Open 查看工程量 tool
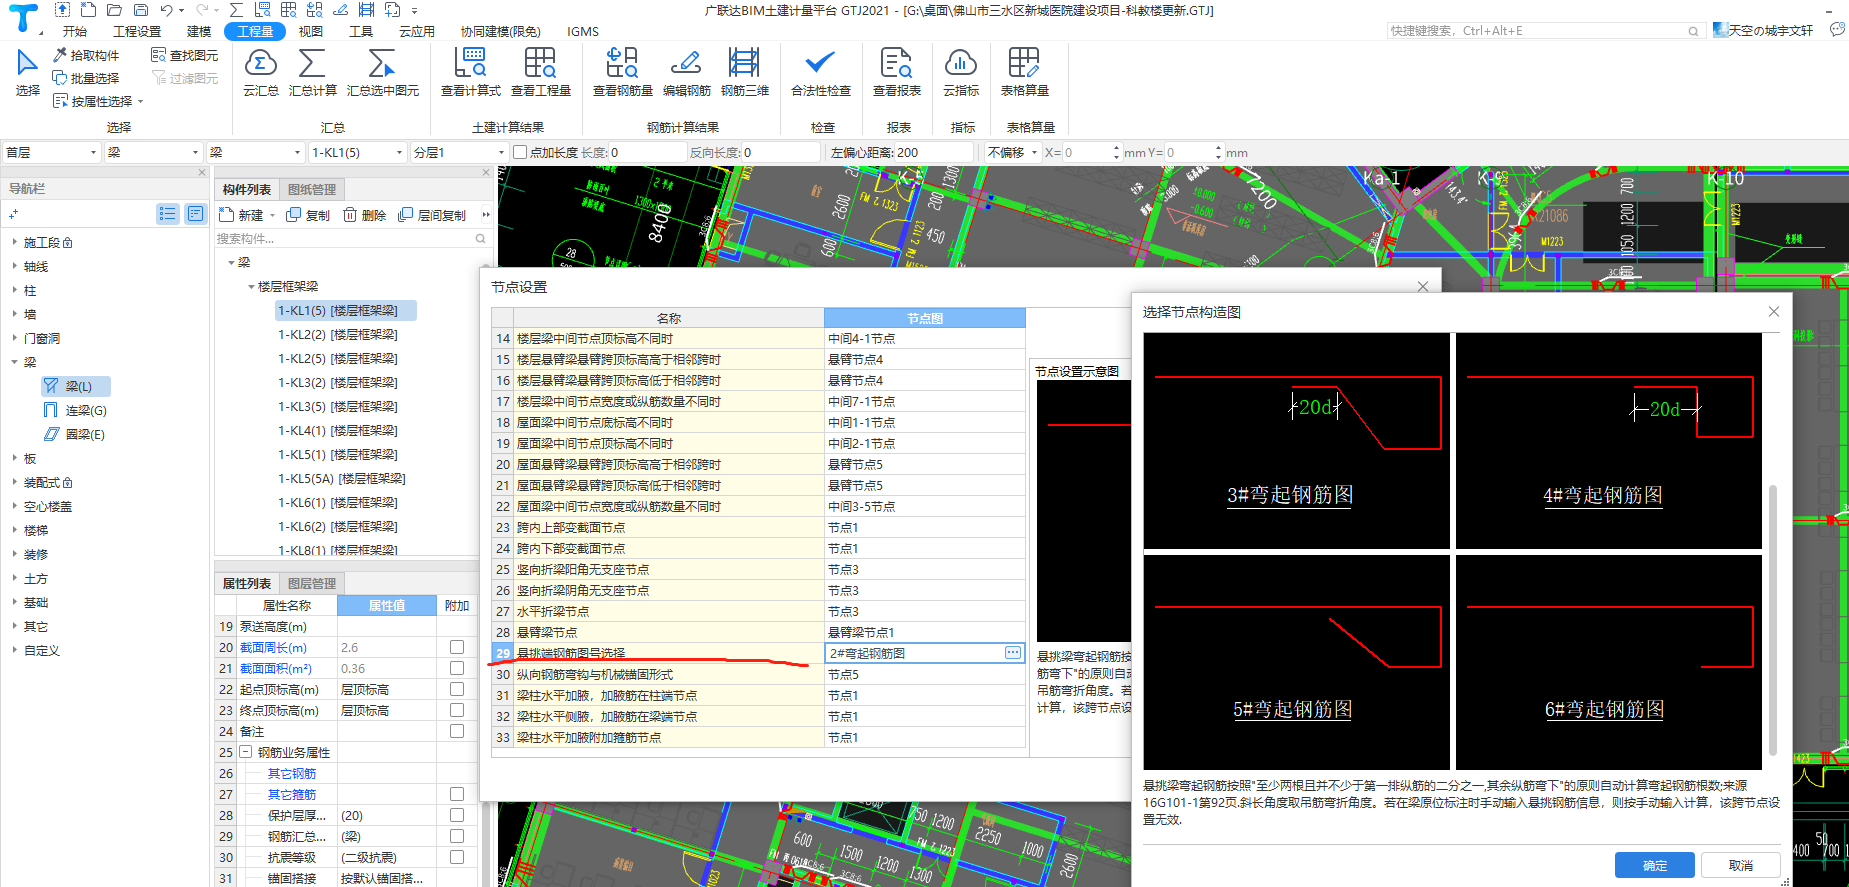The image size is (1849, 887). 541,72
